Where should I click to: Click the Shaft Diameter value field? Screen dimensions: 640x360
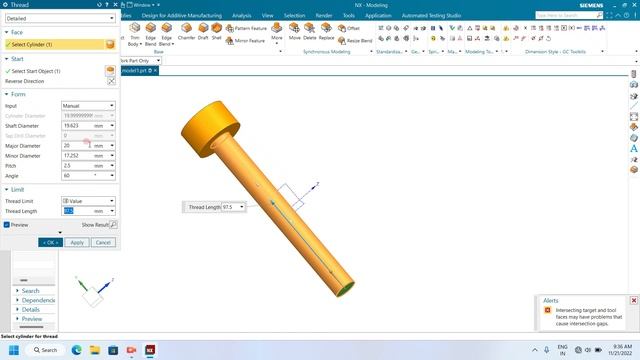coord(78,126)
